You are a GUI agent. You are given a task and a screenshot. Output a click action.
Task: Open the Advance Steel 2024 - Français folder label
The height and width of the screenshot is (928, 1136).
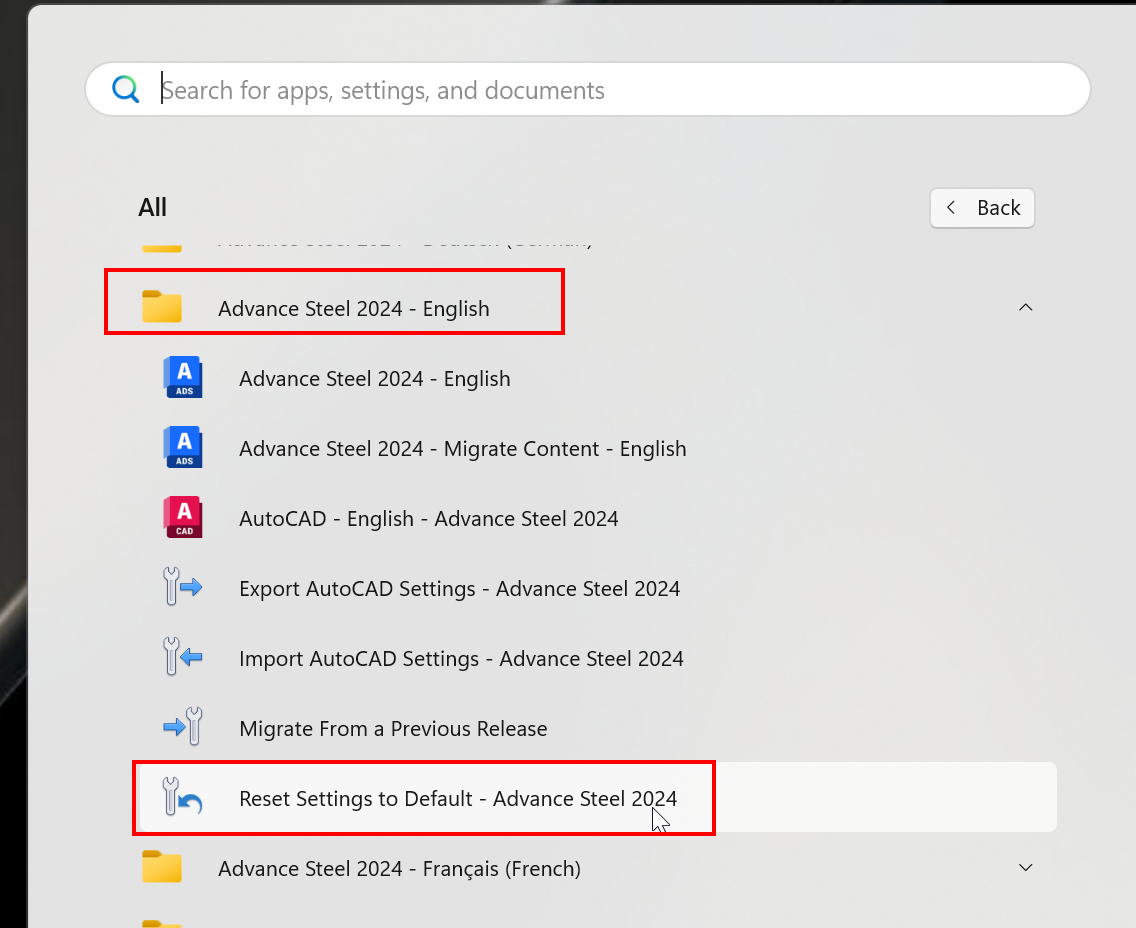(x=399, y=869)
